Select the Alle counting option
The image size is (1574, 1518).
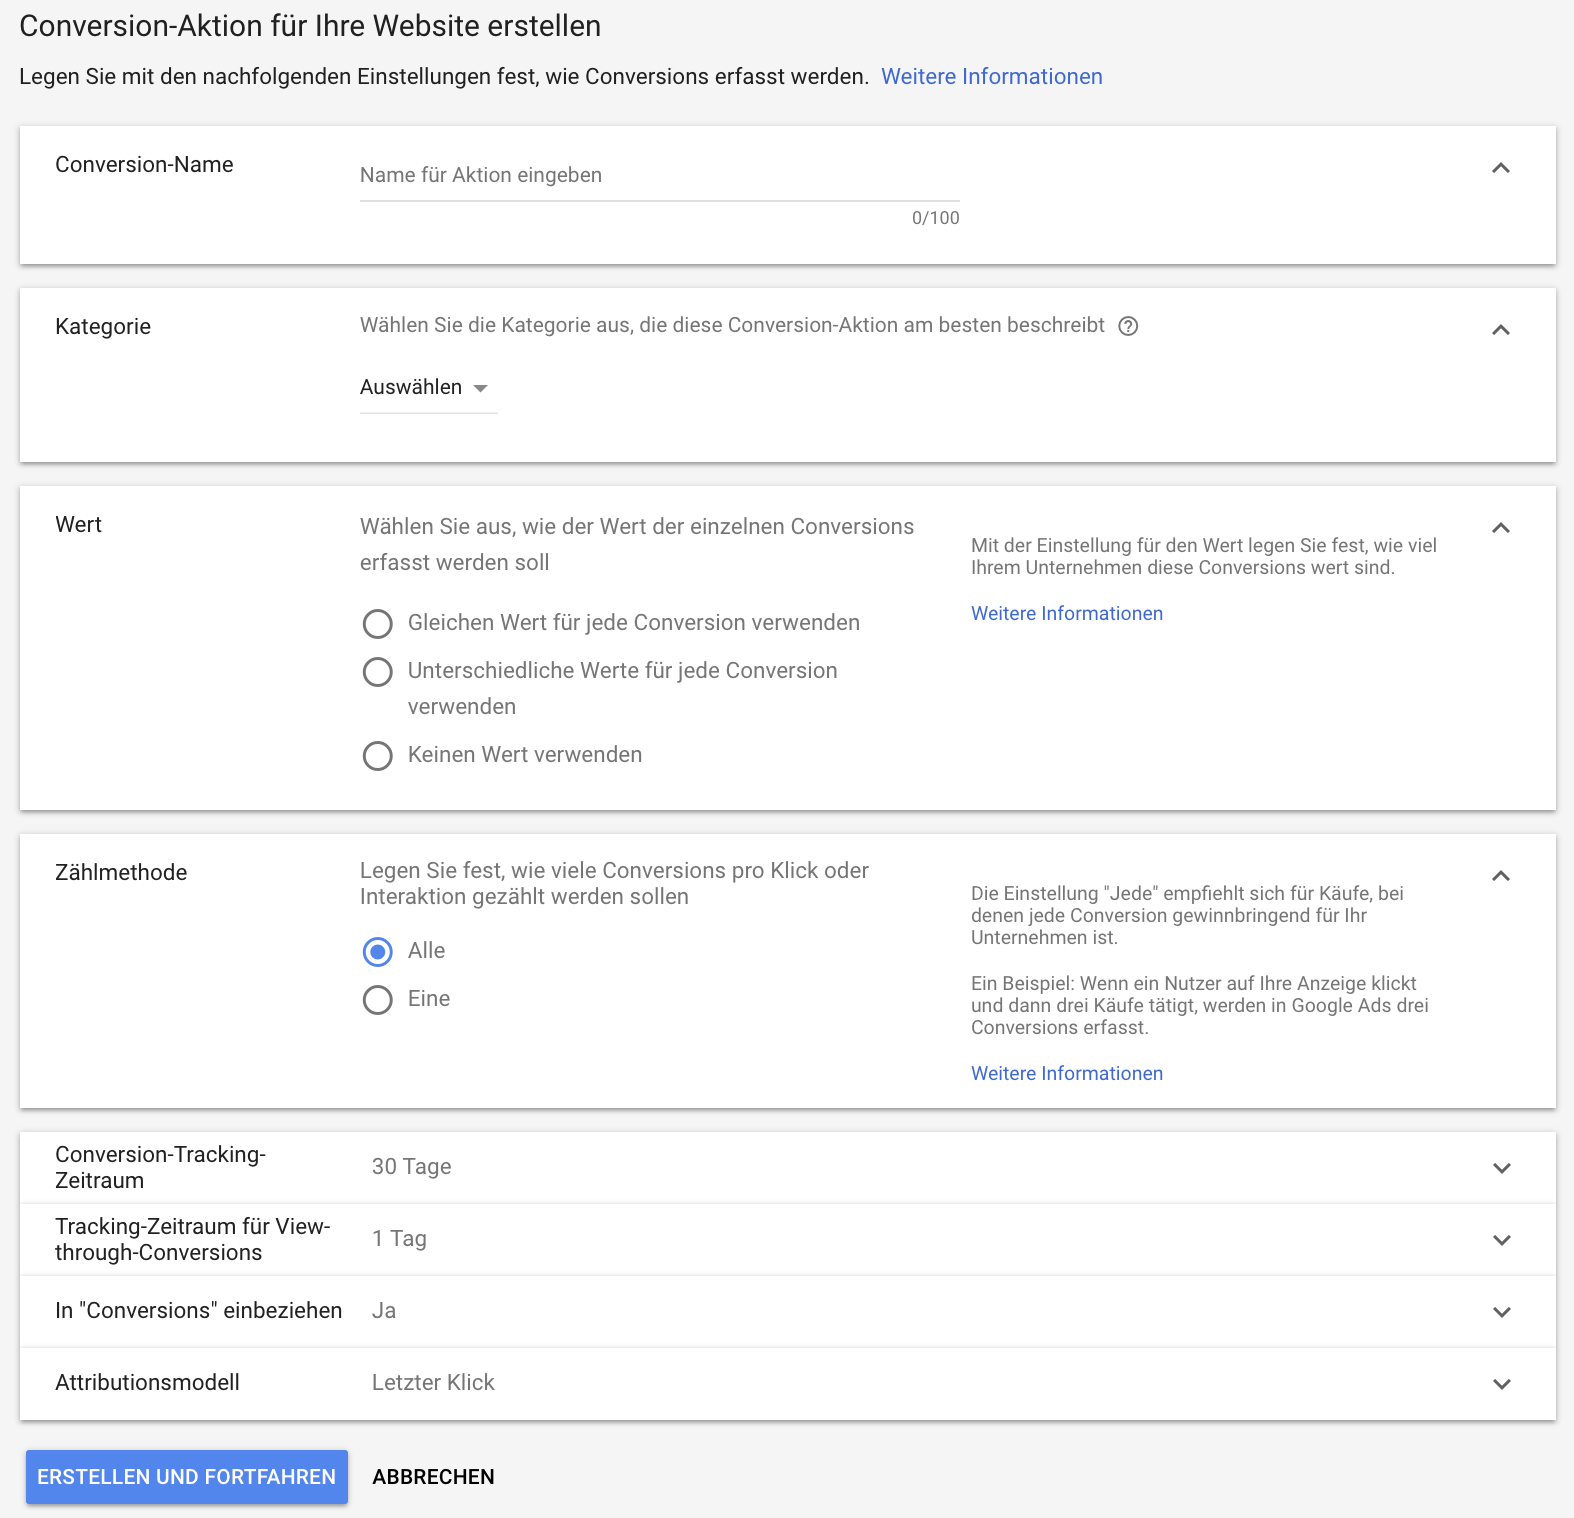point(377,952)
